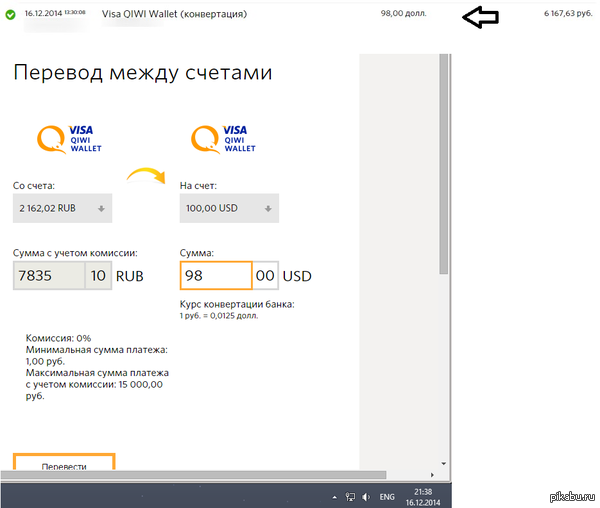Click the USD amount field showing 98
Image resolution: width=600 pixels, height=508 pixels.
click(216, 275)
